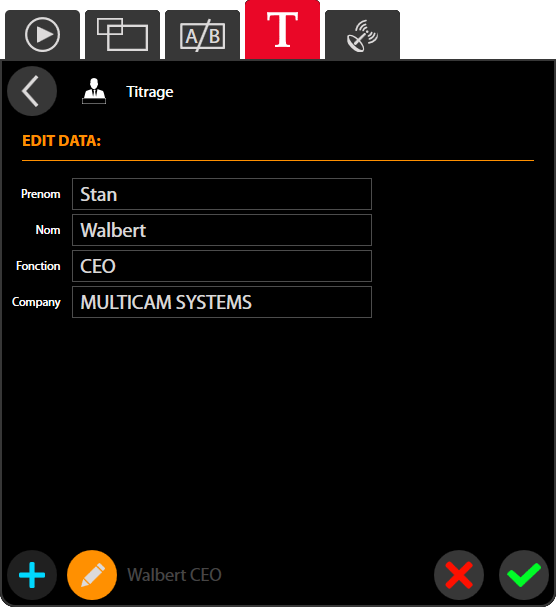556x607 pixels.
Task: Click the orange pencil edit button
Action: [92, 575]
